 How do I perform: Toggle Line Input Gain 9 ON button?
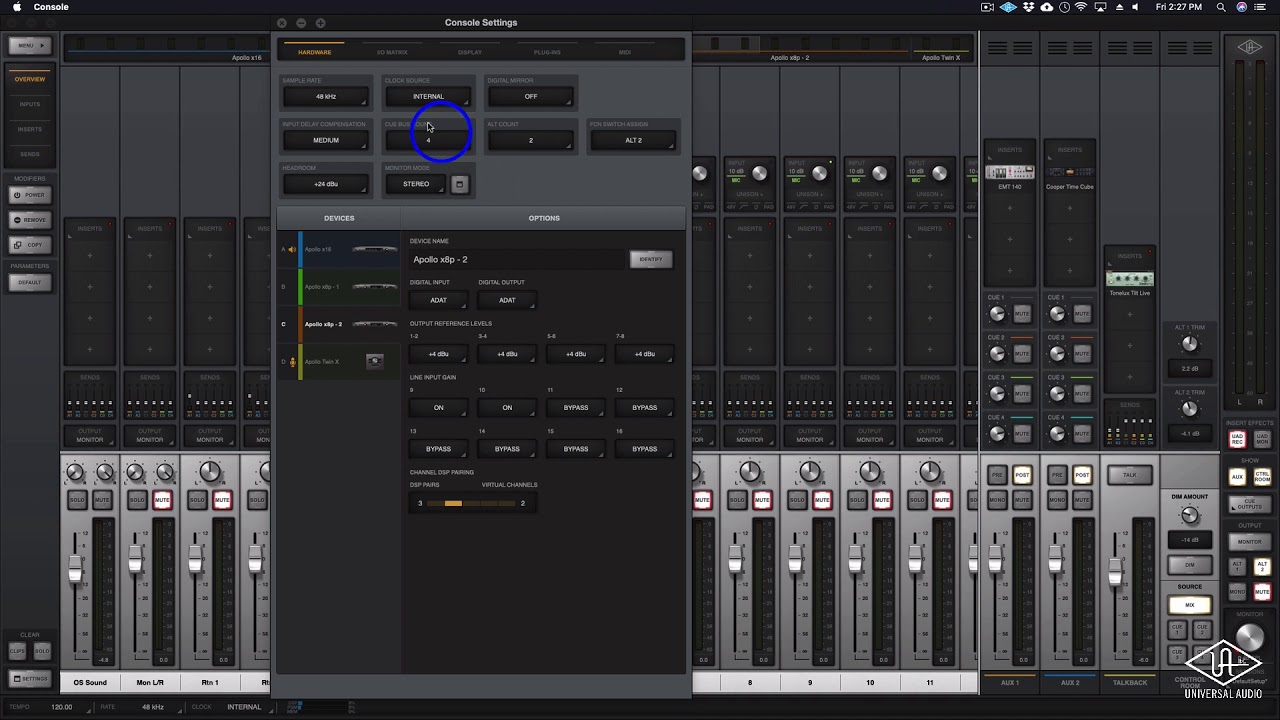pyautogui.click(x=438, y=408)
